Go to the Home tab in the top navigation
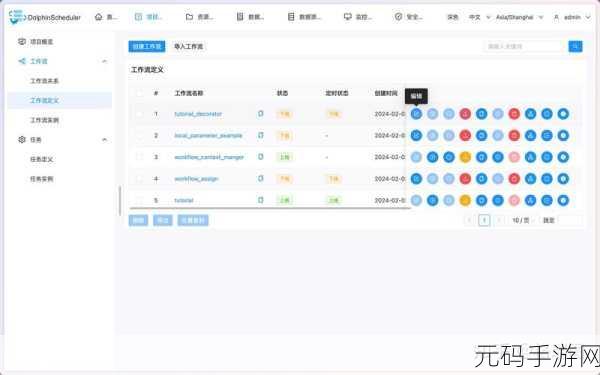Image resolution: width=600 pixels, height=375 pixels. pyautogui.click(x=106, y=17)
